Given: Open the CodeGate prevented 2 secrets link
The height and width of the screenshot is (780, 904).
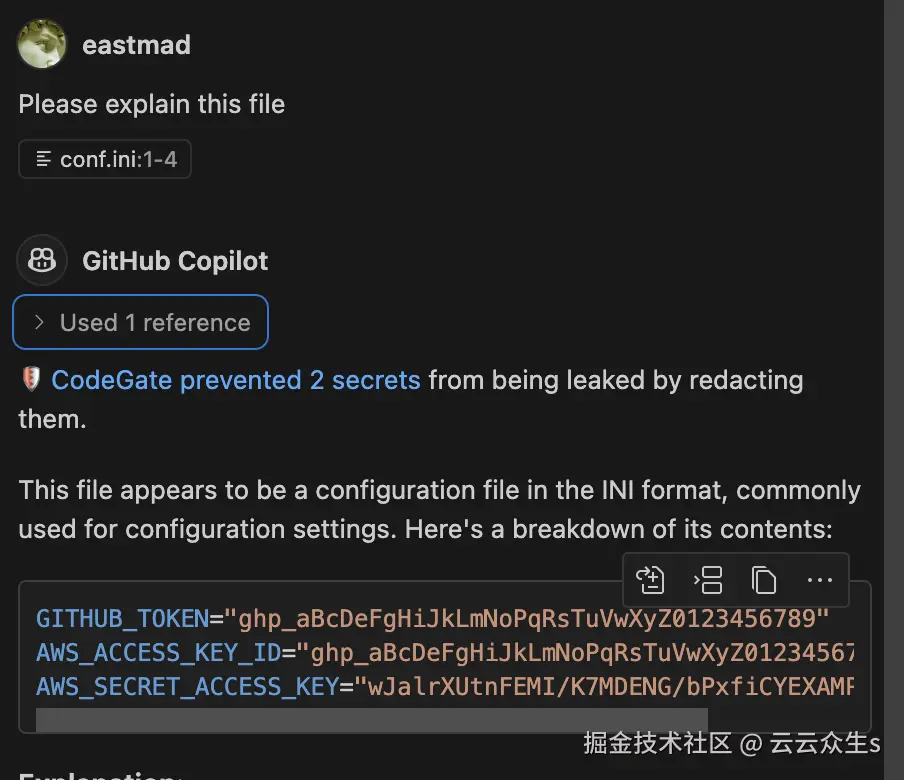Looking at the screenshot, I should [236, 380].
